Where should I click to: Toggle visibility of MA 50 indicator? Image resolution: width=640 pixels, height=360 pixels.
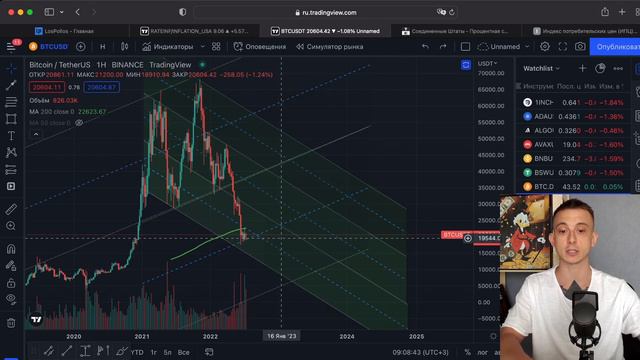click(79, 123)
